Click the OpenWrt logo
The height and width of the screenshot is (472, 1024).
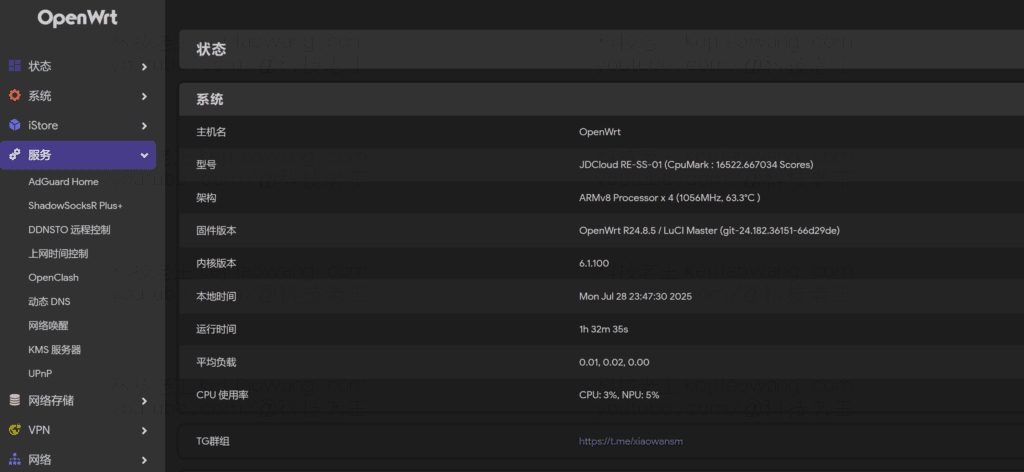78,18
